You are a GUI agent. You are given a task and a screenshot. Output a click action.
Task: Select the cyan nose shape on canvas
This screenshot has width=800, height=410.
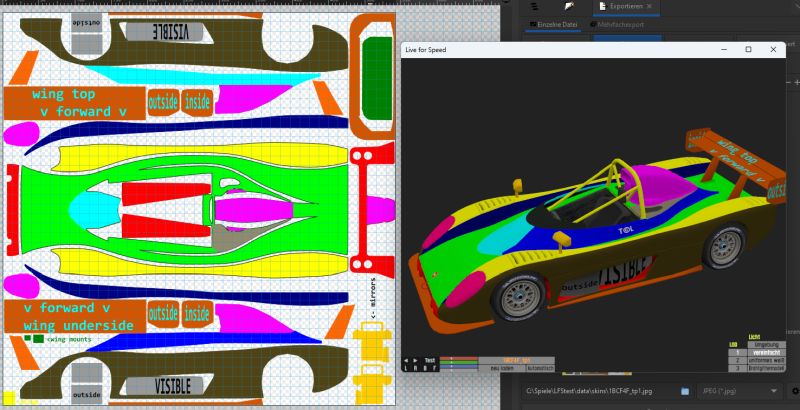[93, 210]
